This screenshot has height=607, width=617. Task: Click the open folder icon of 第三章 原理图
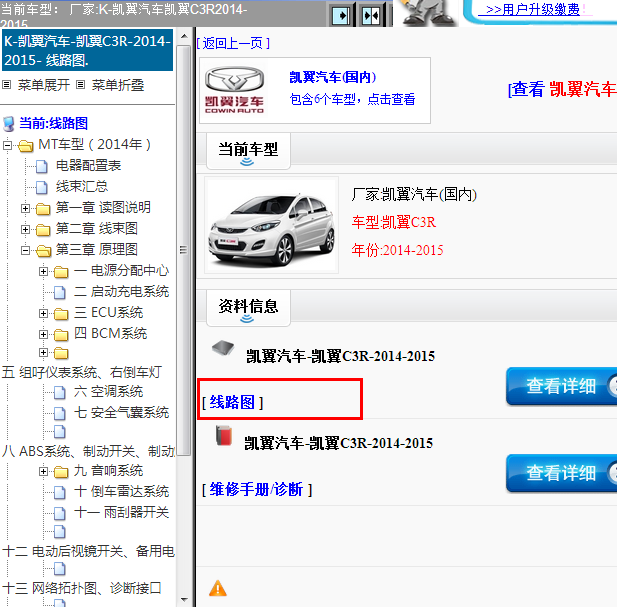click(43, 251)
